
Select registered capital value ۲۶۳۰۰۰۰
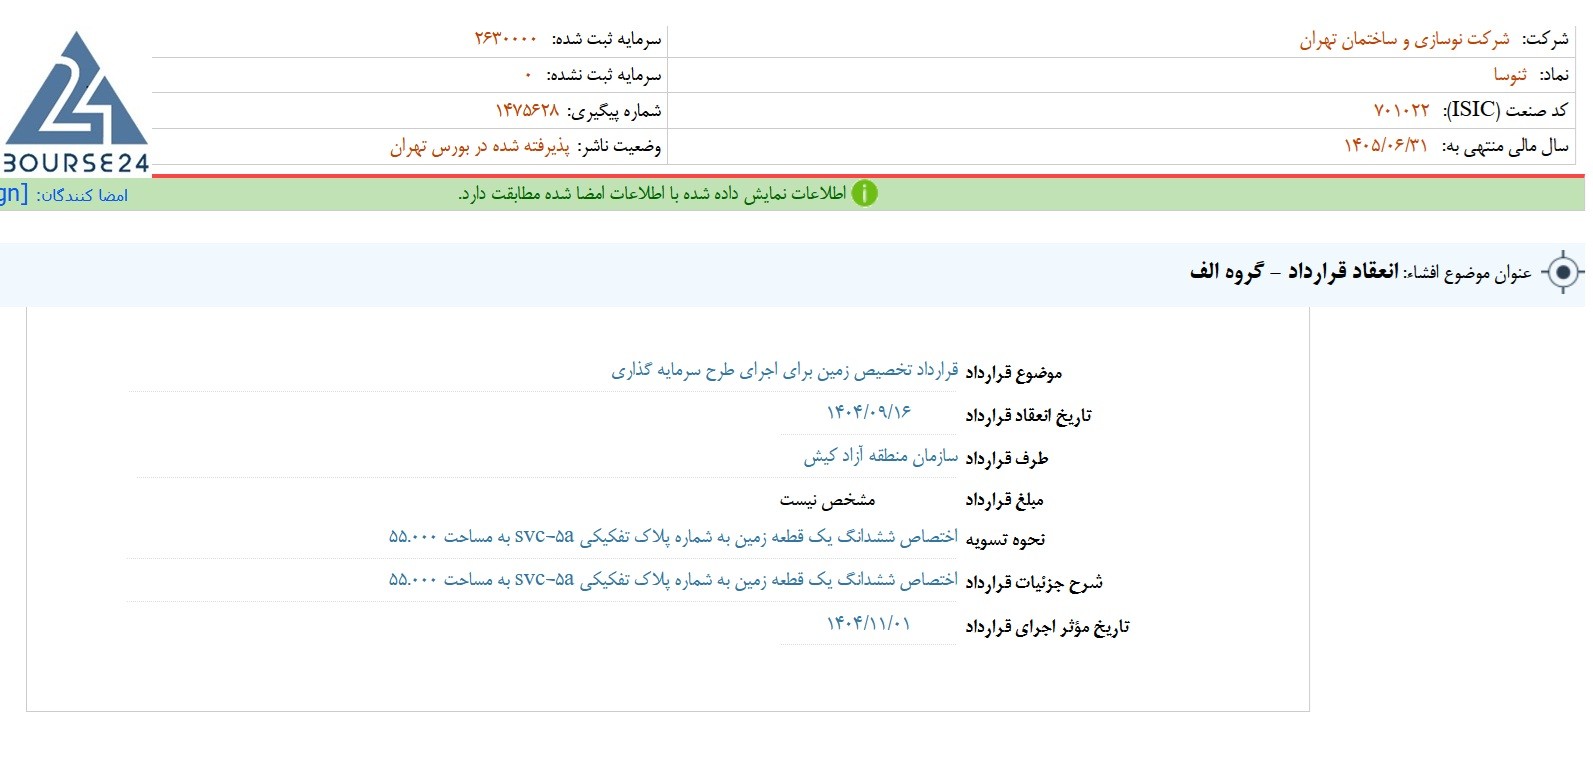pos(505,39)
